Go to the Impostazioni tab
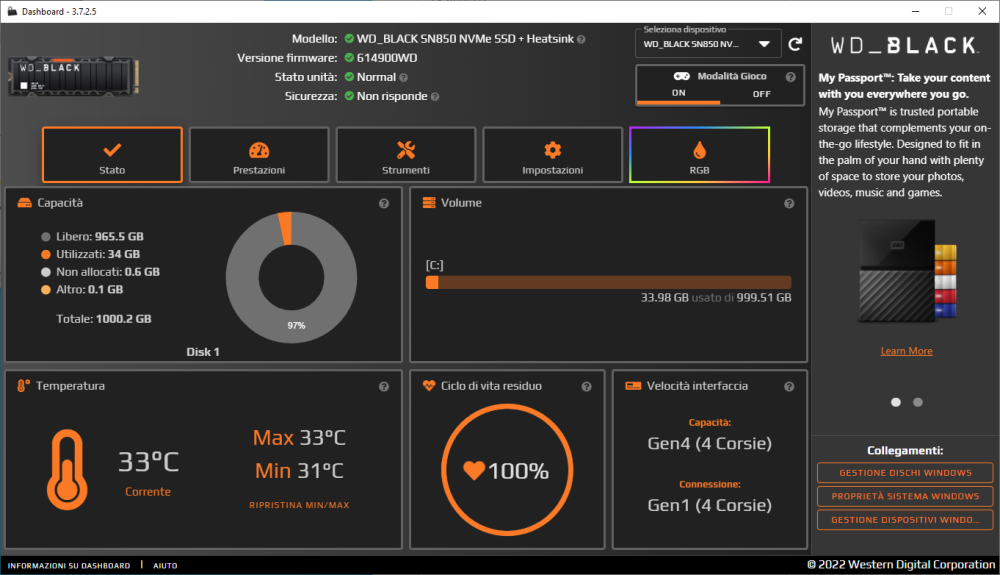Screen dimensions: 1000x575 click(552, 155)
